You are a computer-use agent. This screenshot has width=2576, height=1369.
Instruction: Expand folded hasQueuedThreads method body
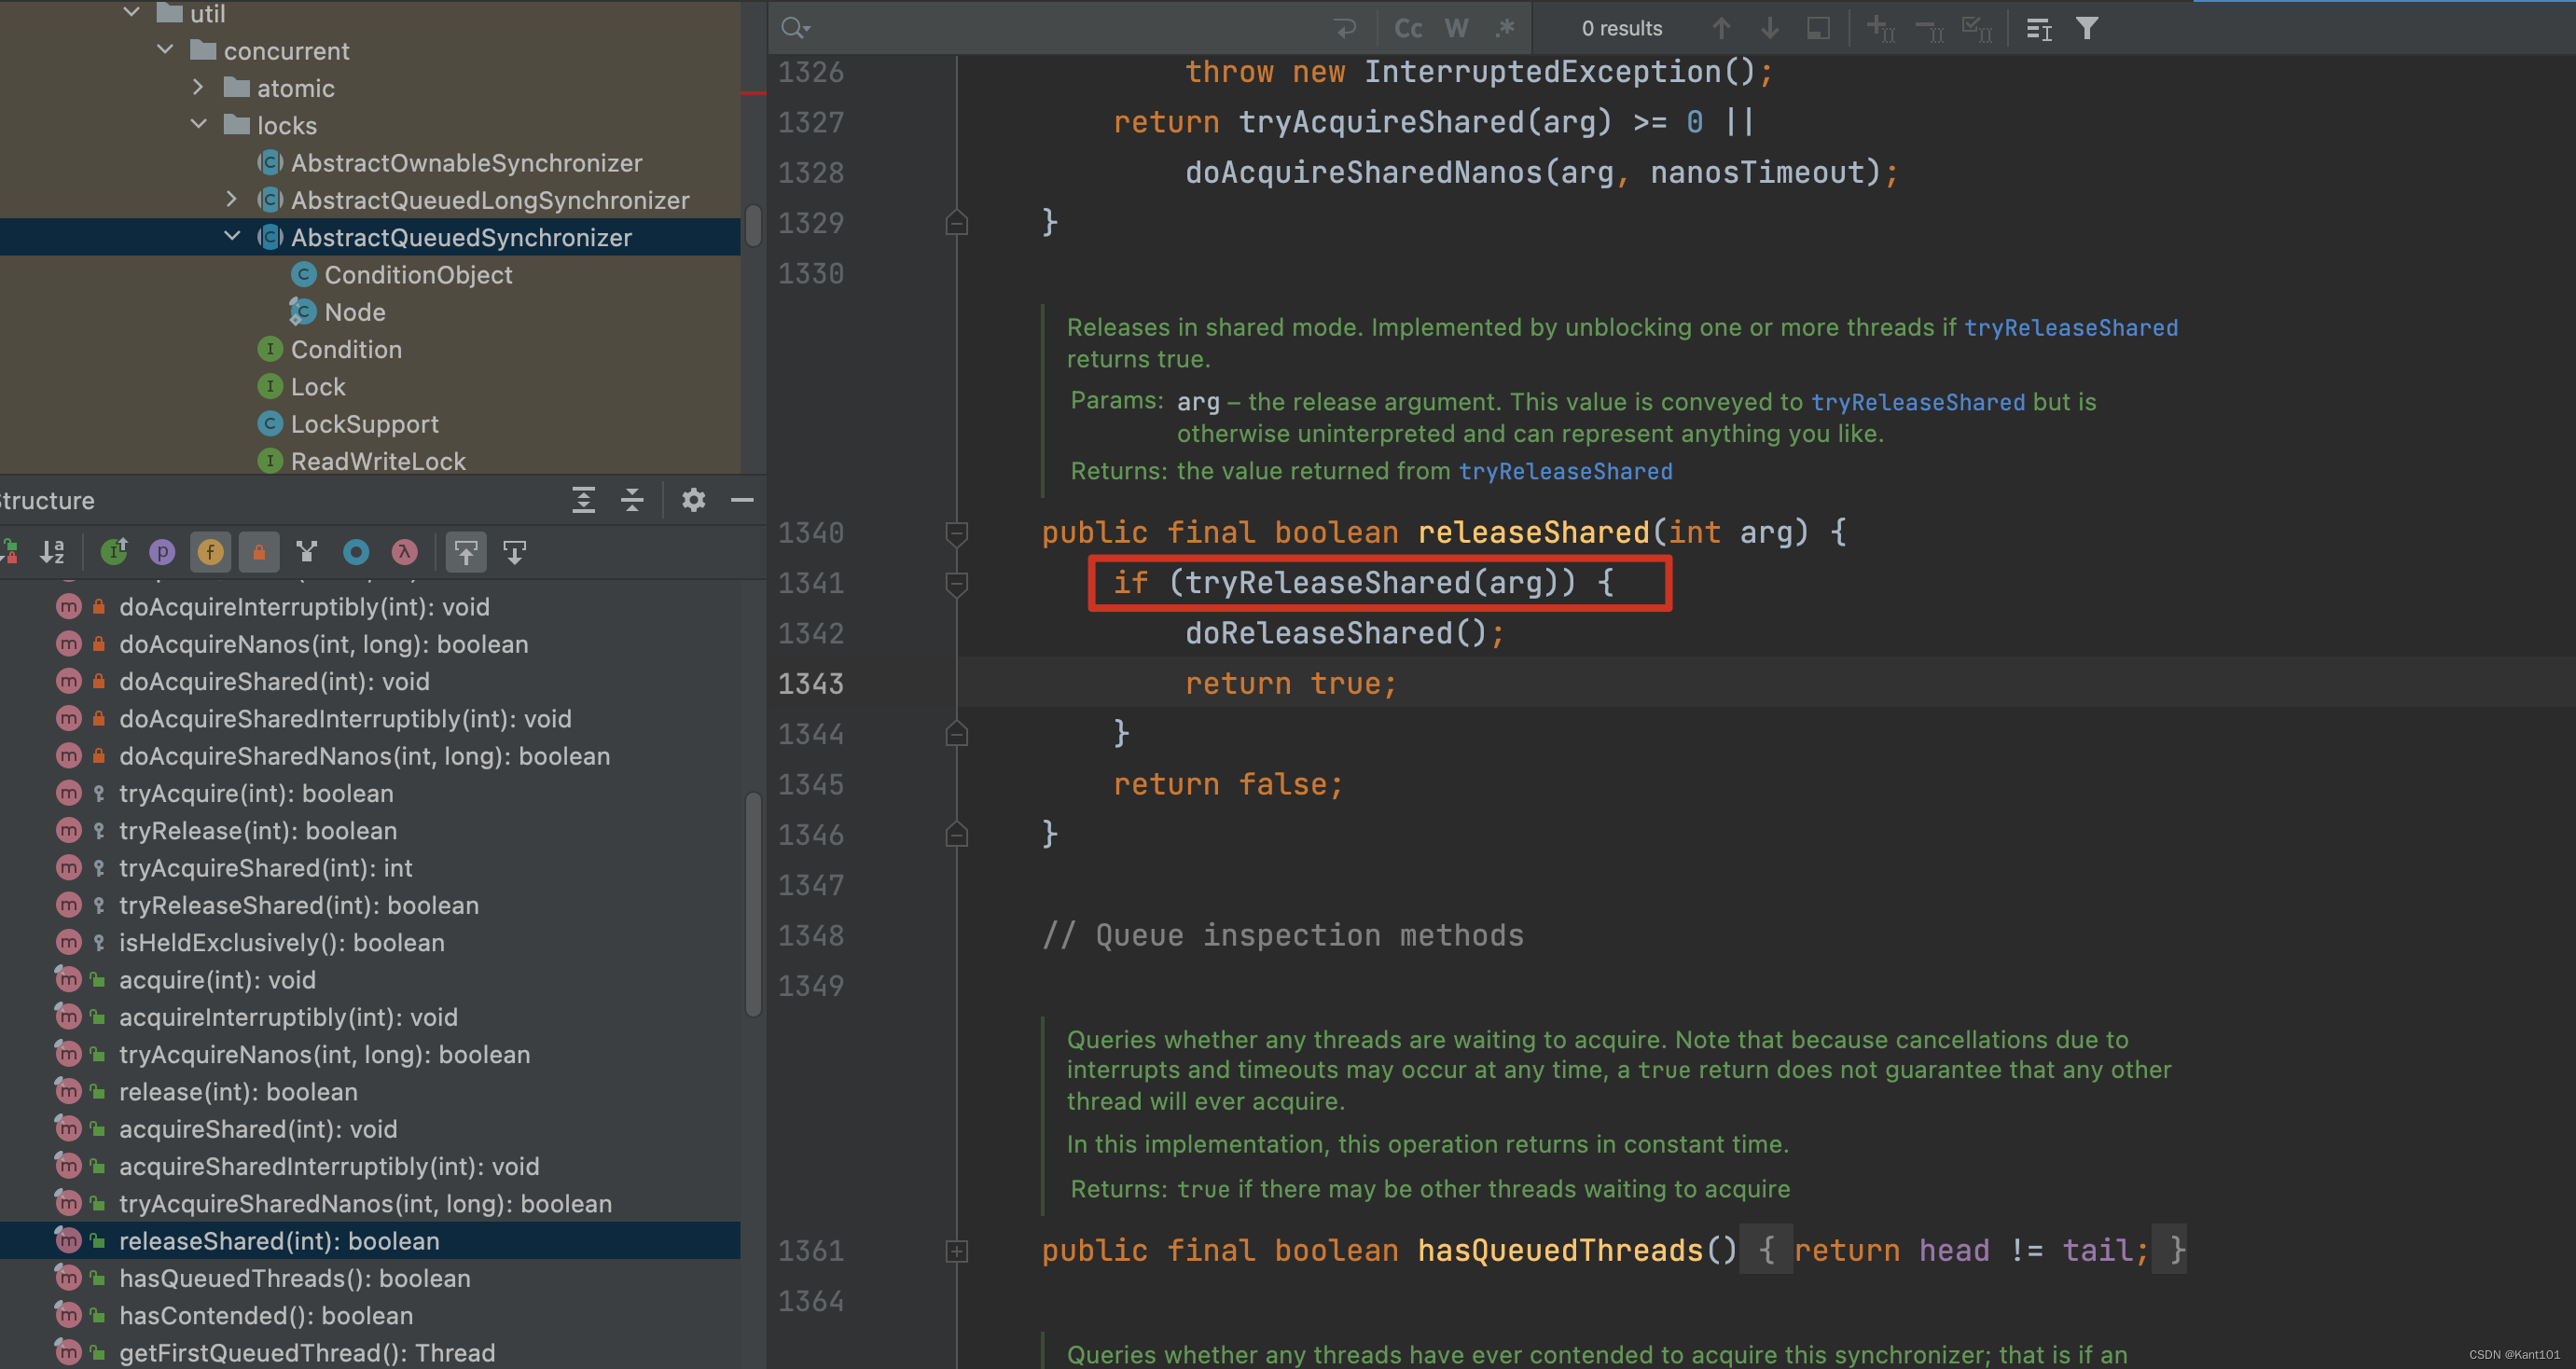[x=956, y=1251]
